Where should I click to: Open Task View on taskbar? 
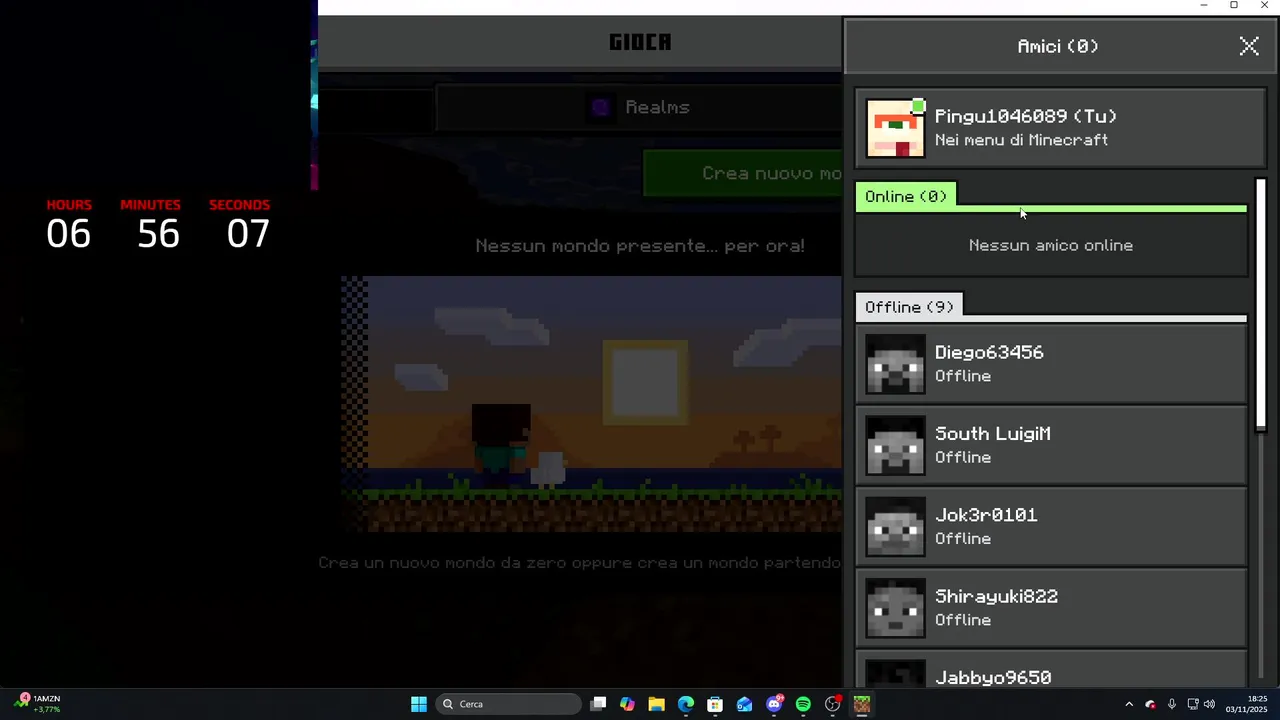click(x=598, y=704)
